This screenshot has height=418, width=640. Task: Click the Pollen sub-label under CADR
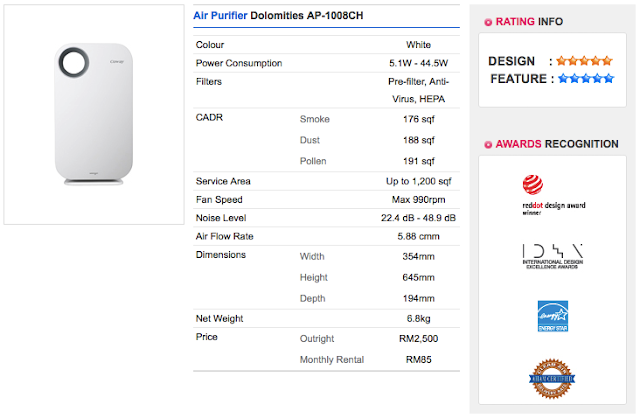[313, 161]
